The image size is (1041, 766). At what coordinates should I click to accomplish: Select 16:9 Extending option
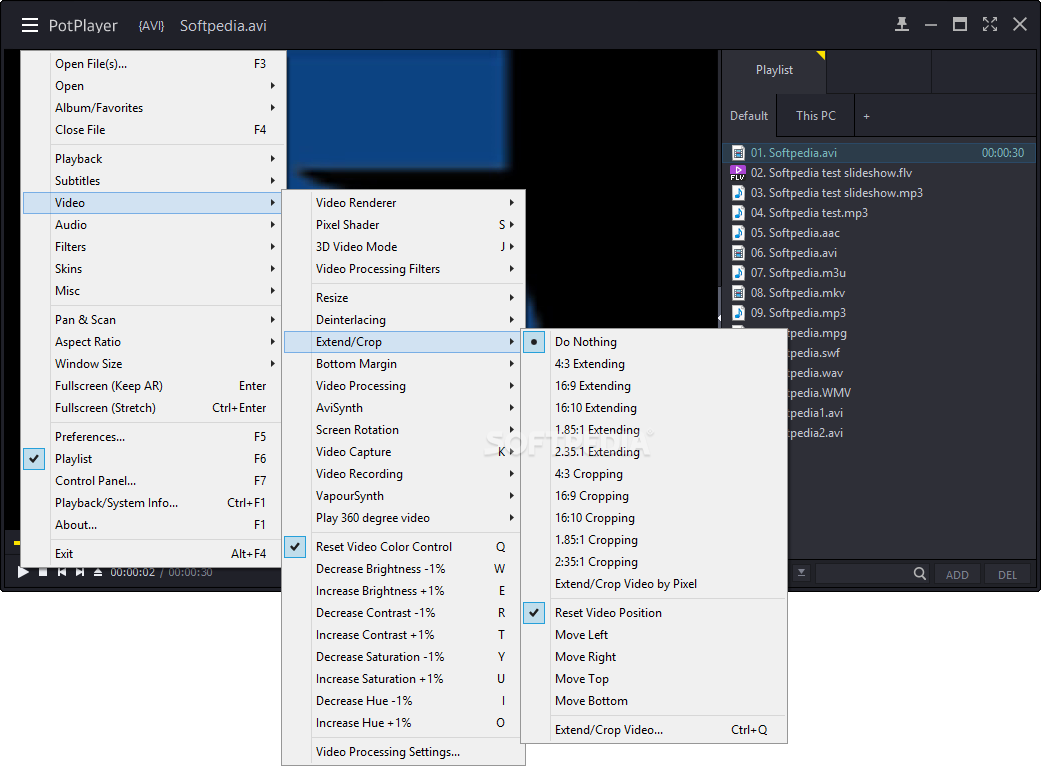[x=654, y=386]
